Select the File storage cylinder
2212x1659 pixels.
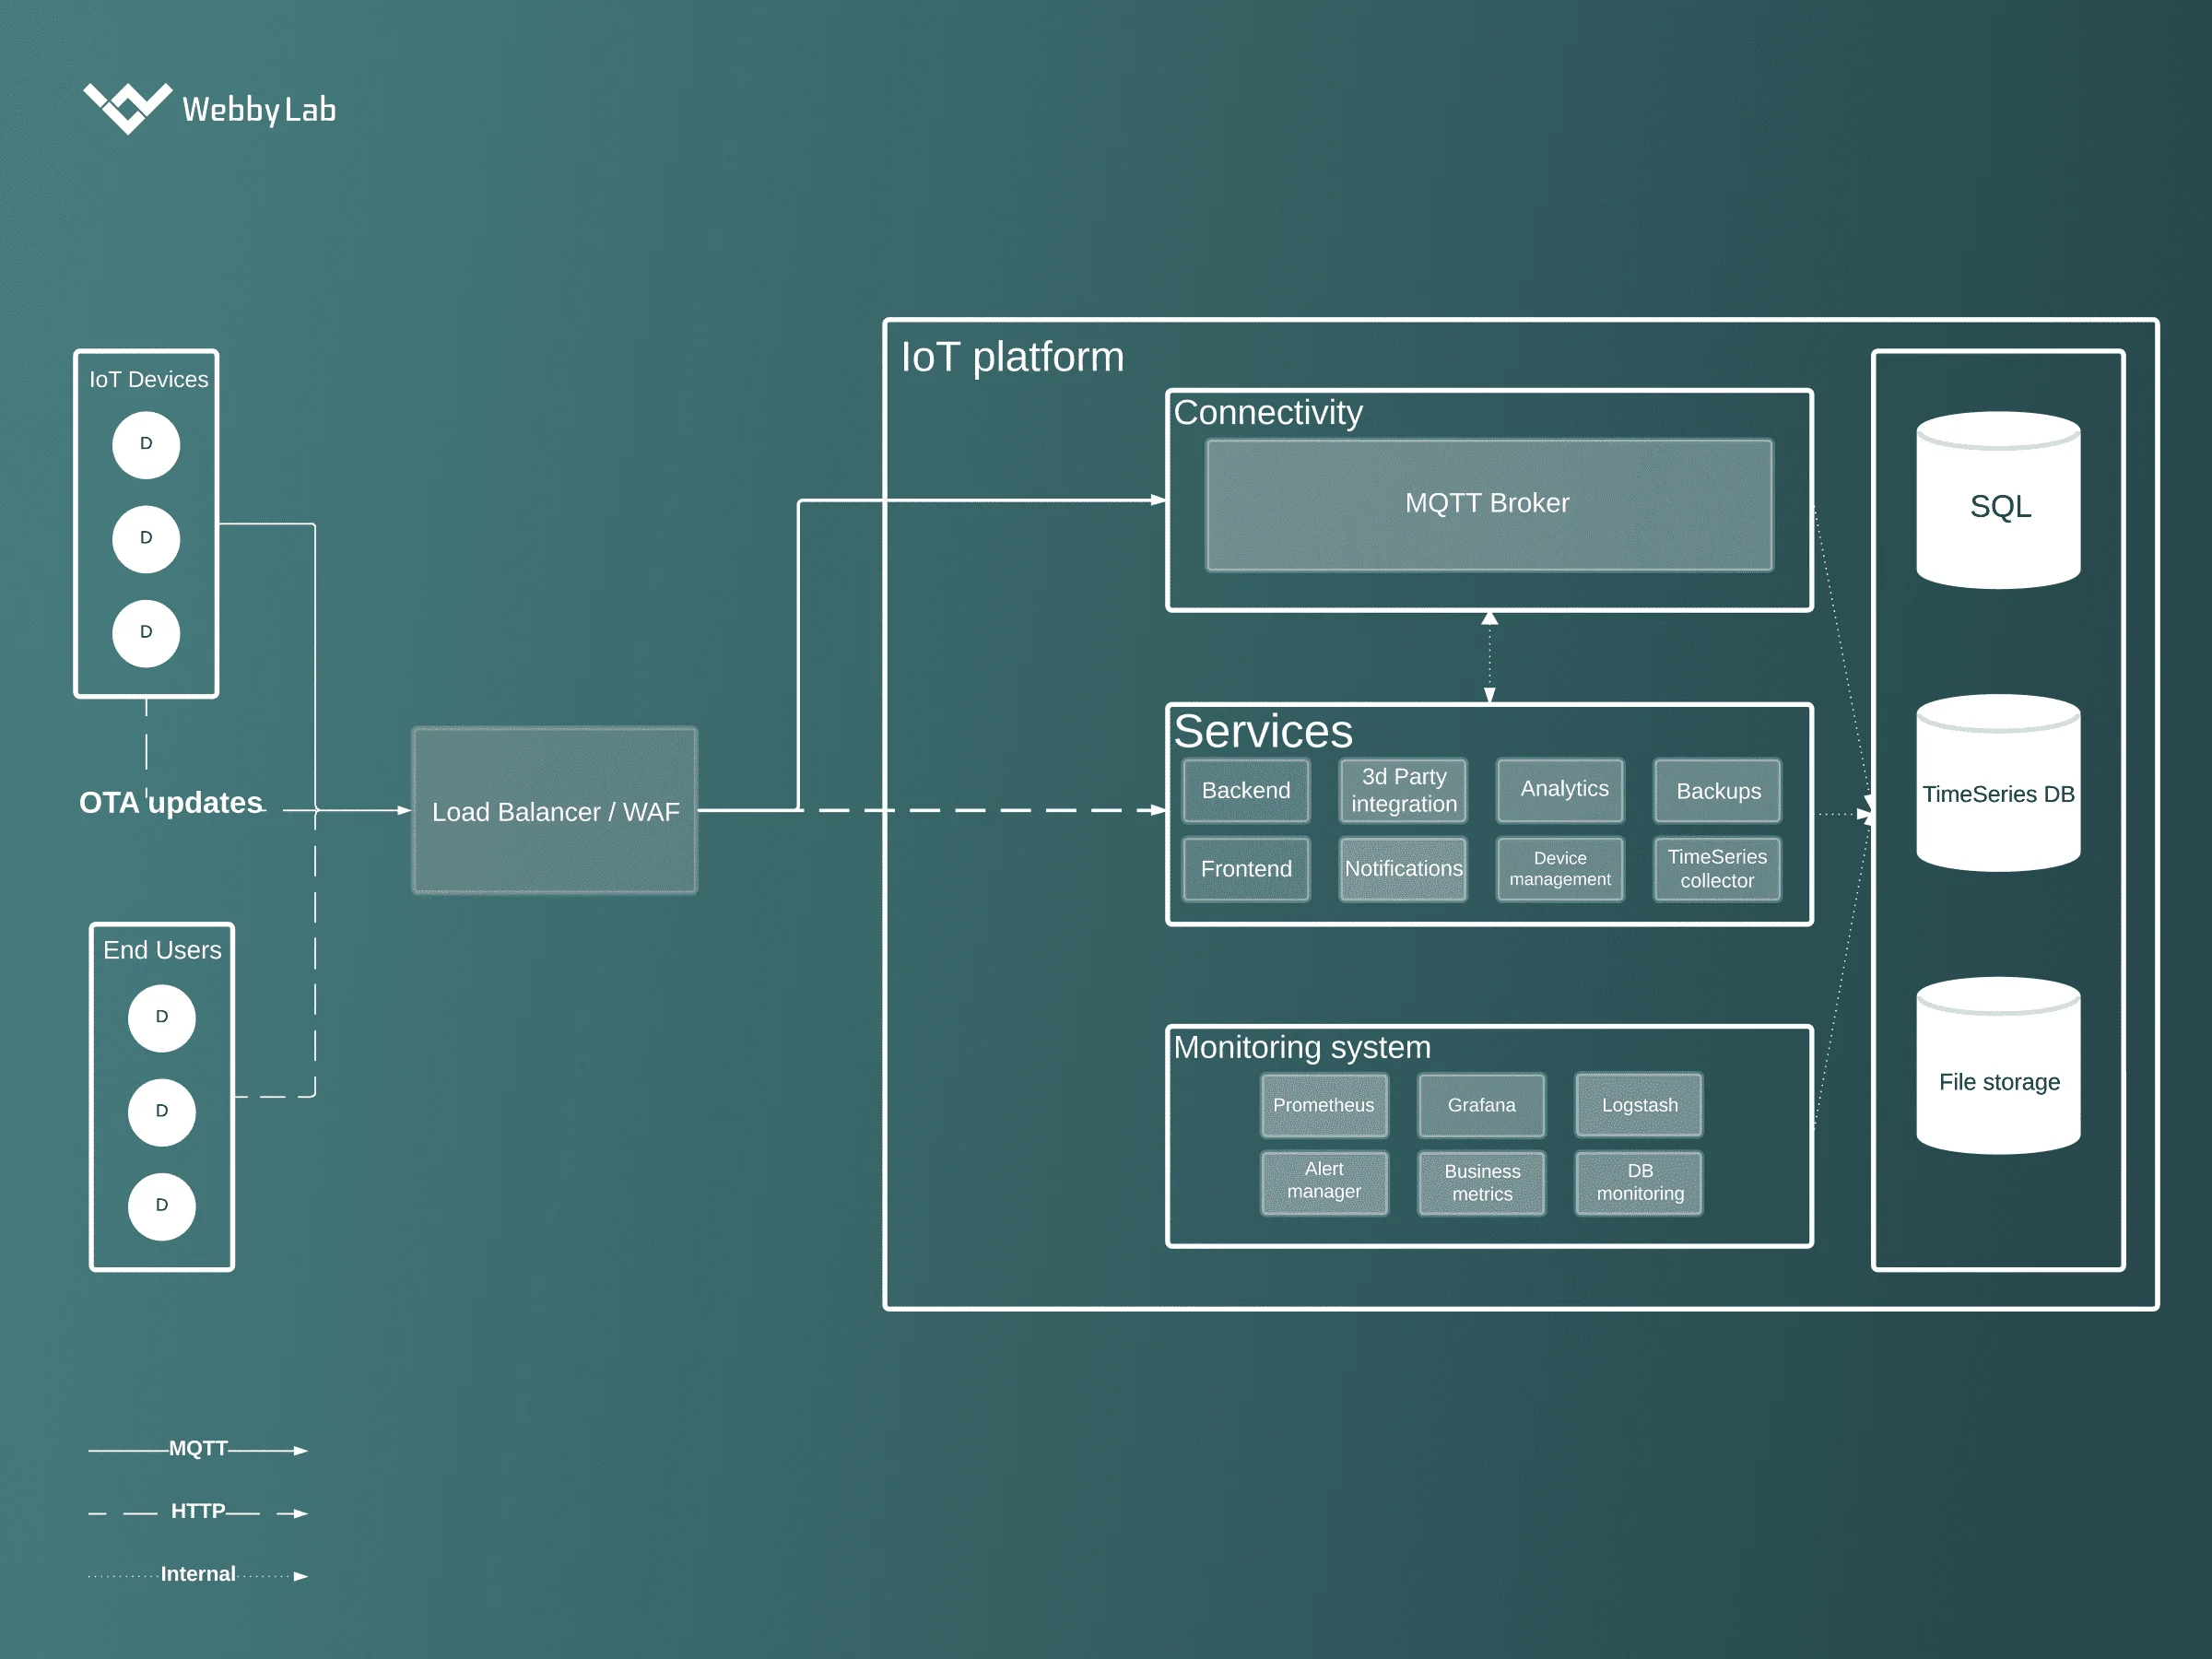click(x=1998, y=1066)
